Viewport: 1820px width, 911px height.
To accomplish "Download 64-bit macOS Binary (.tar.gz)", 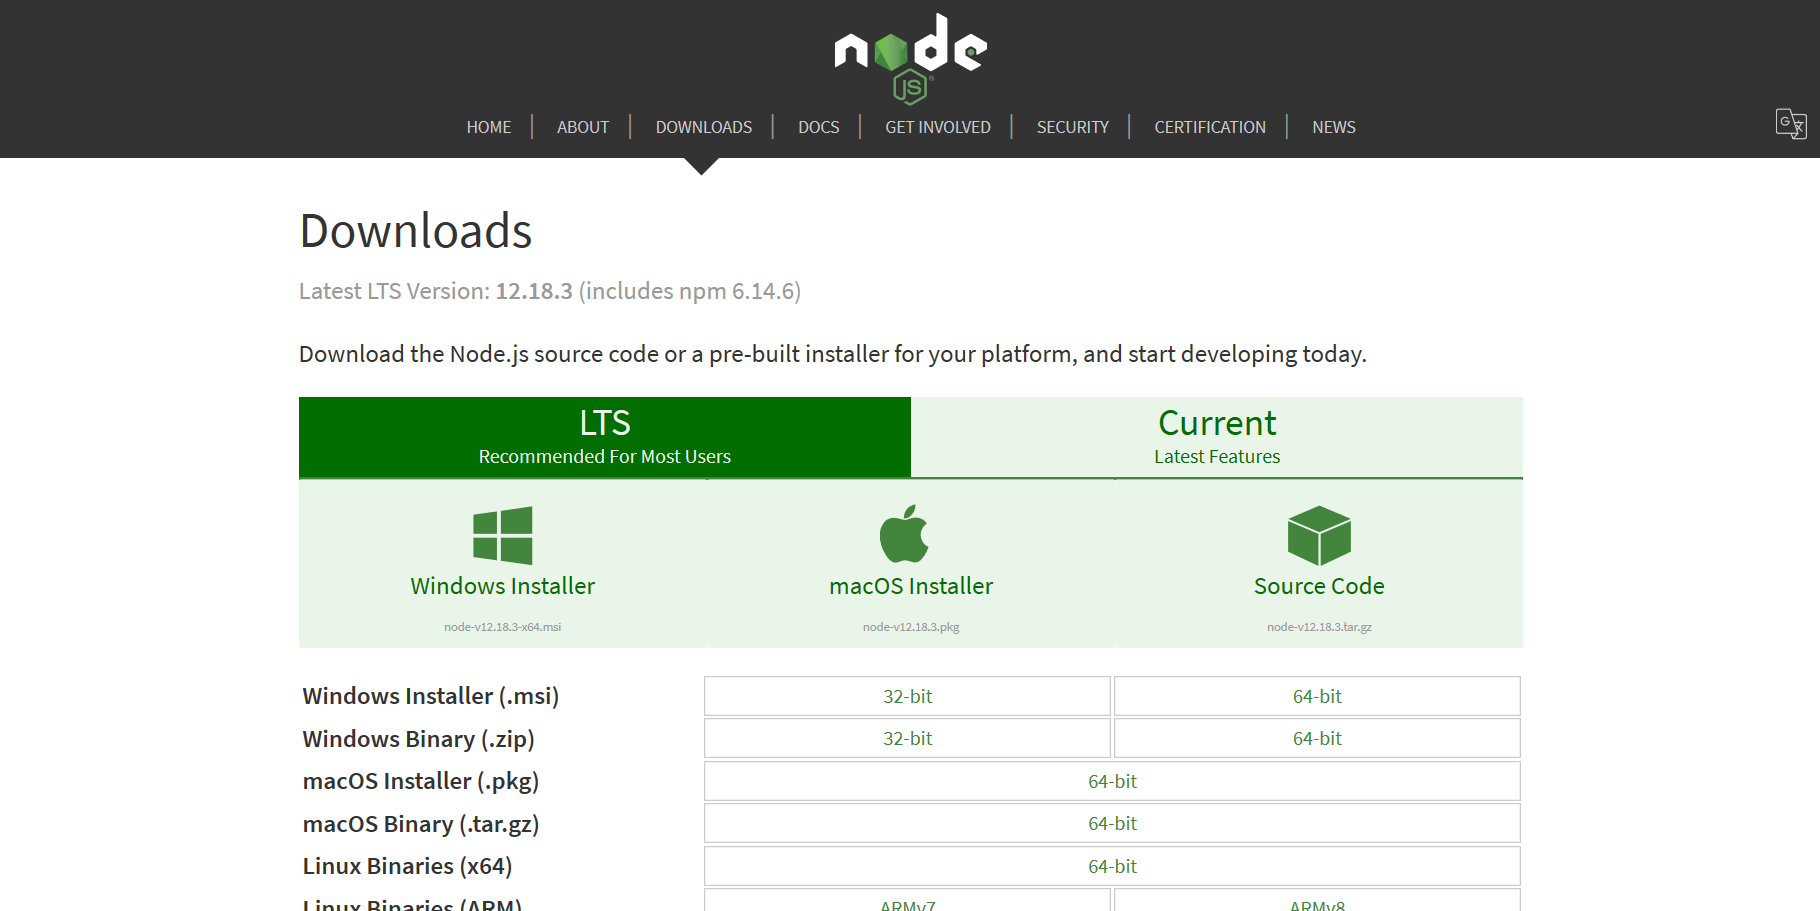I will 1112,823.
